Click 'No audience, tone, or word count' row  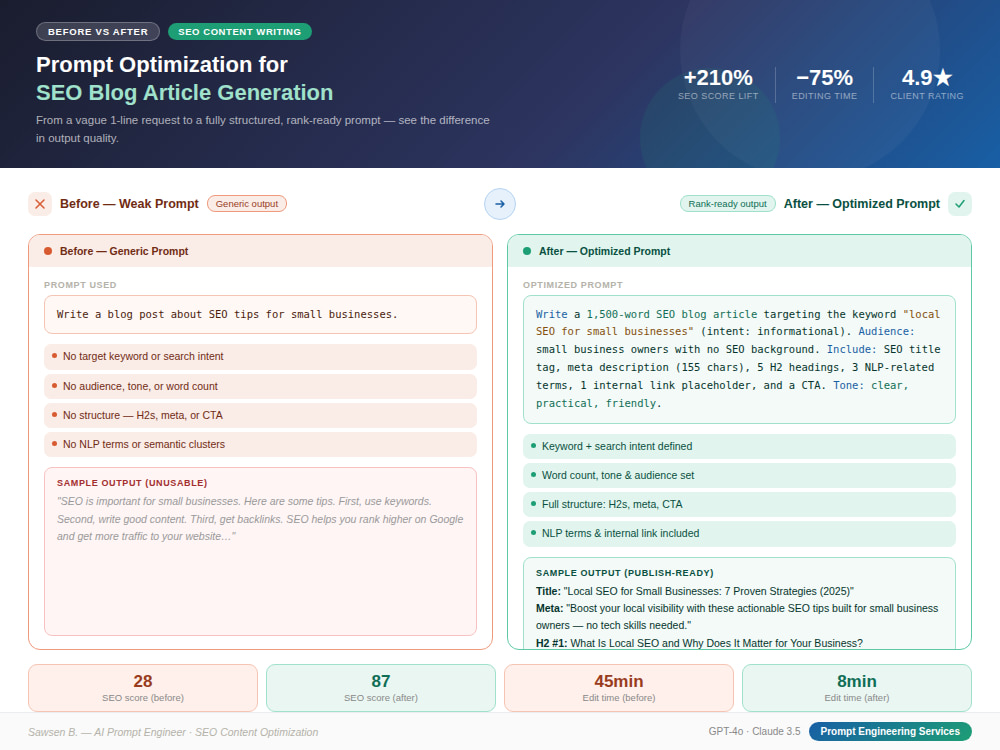[x=260, y=386]
